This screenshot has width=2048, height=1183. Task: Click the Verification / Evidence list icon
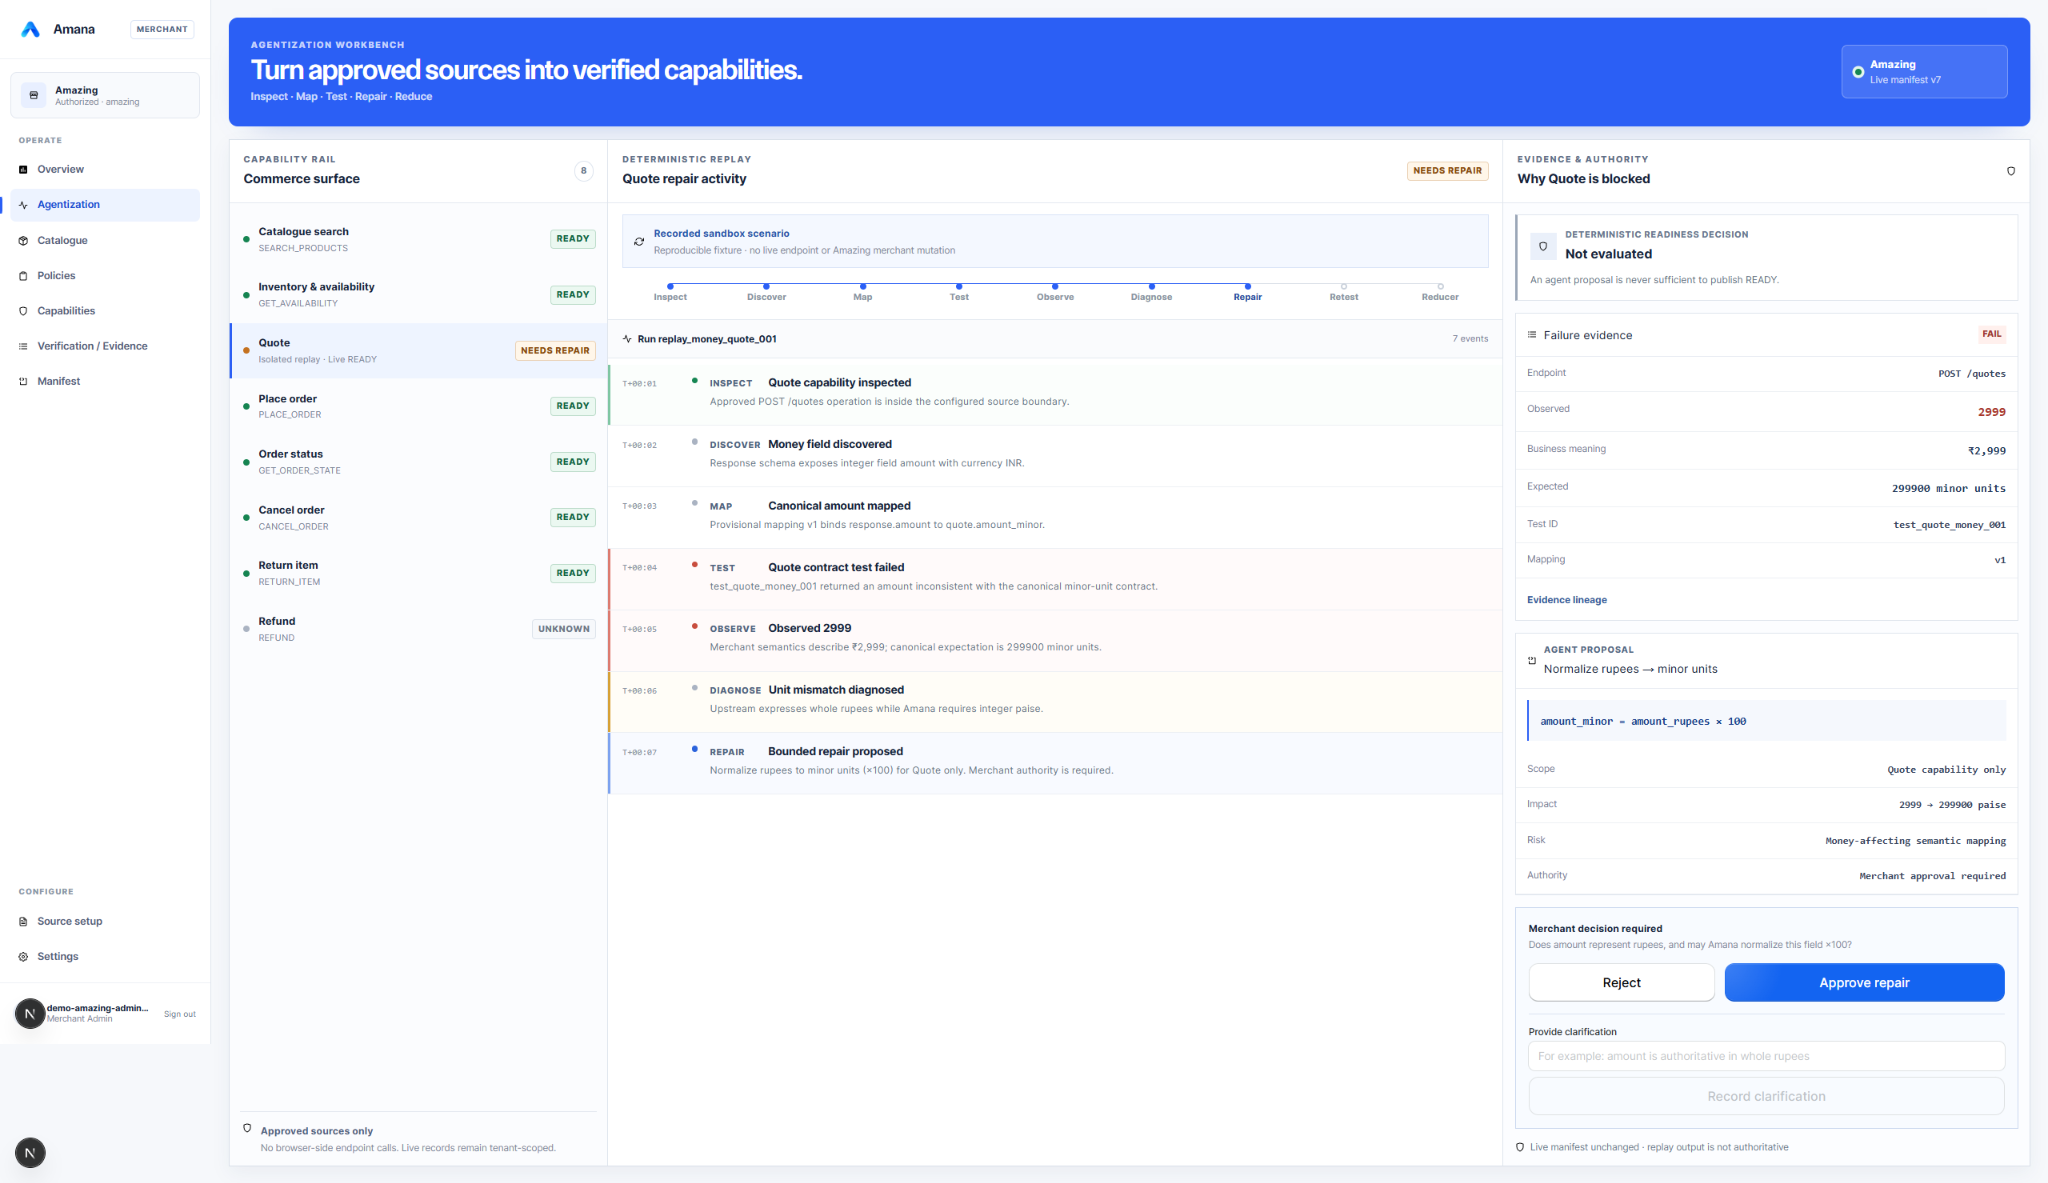pyautogui.click(x=23, y=346)
